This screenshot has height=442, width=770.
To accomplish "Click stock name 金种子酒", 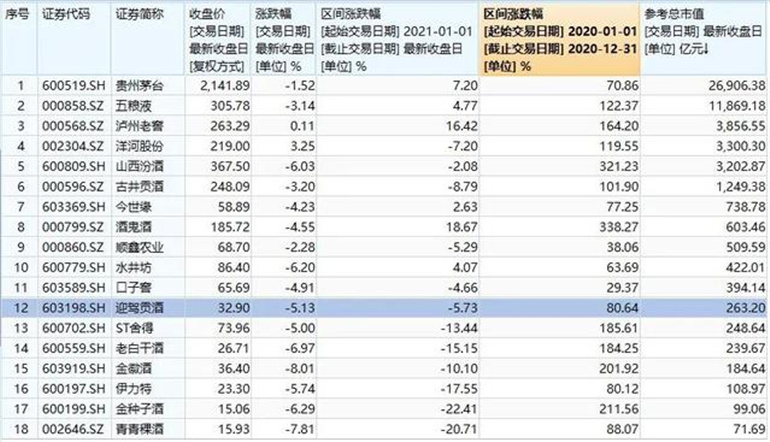I will (x=139, y=409).
